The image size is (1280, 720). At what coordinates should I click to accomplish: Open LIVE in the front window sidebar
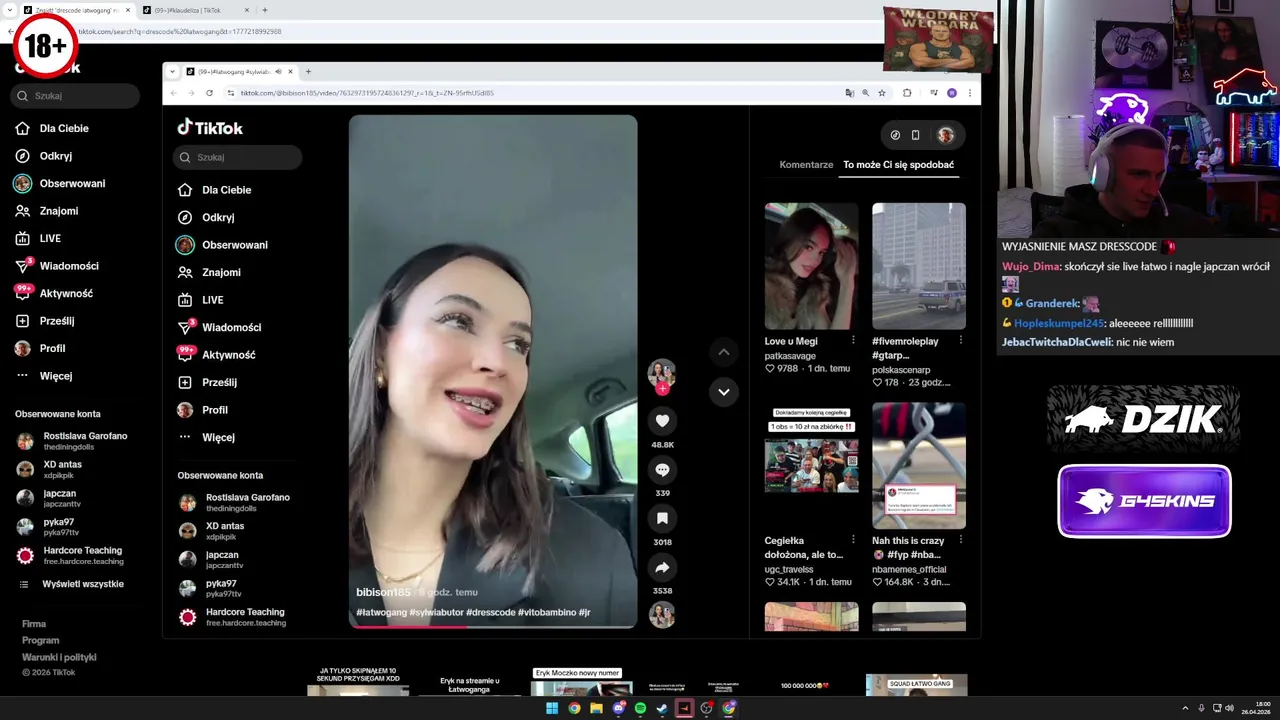[212, 300]
